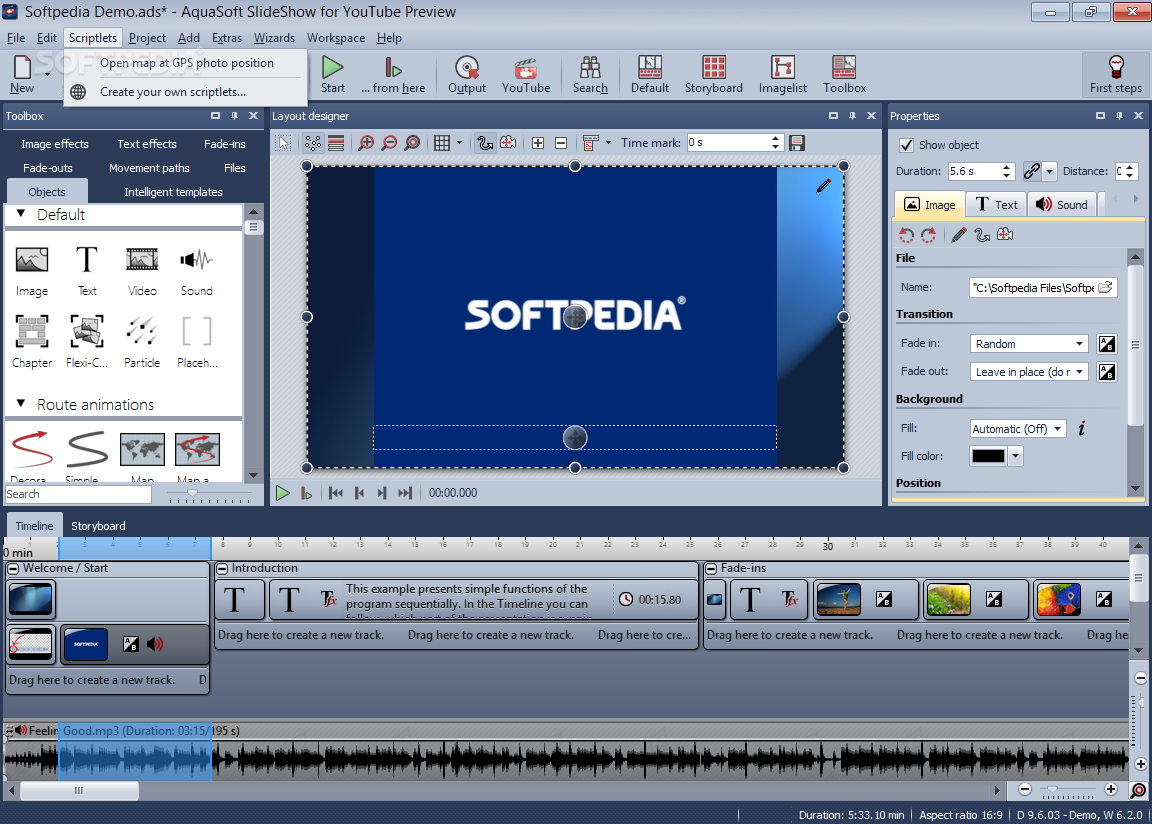This screenshot has height=824, width=1152.
Task: Click the black Fill color swatch
Action: coord(988,456)
